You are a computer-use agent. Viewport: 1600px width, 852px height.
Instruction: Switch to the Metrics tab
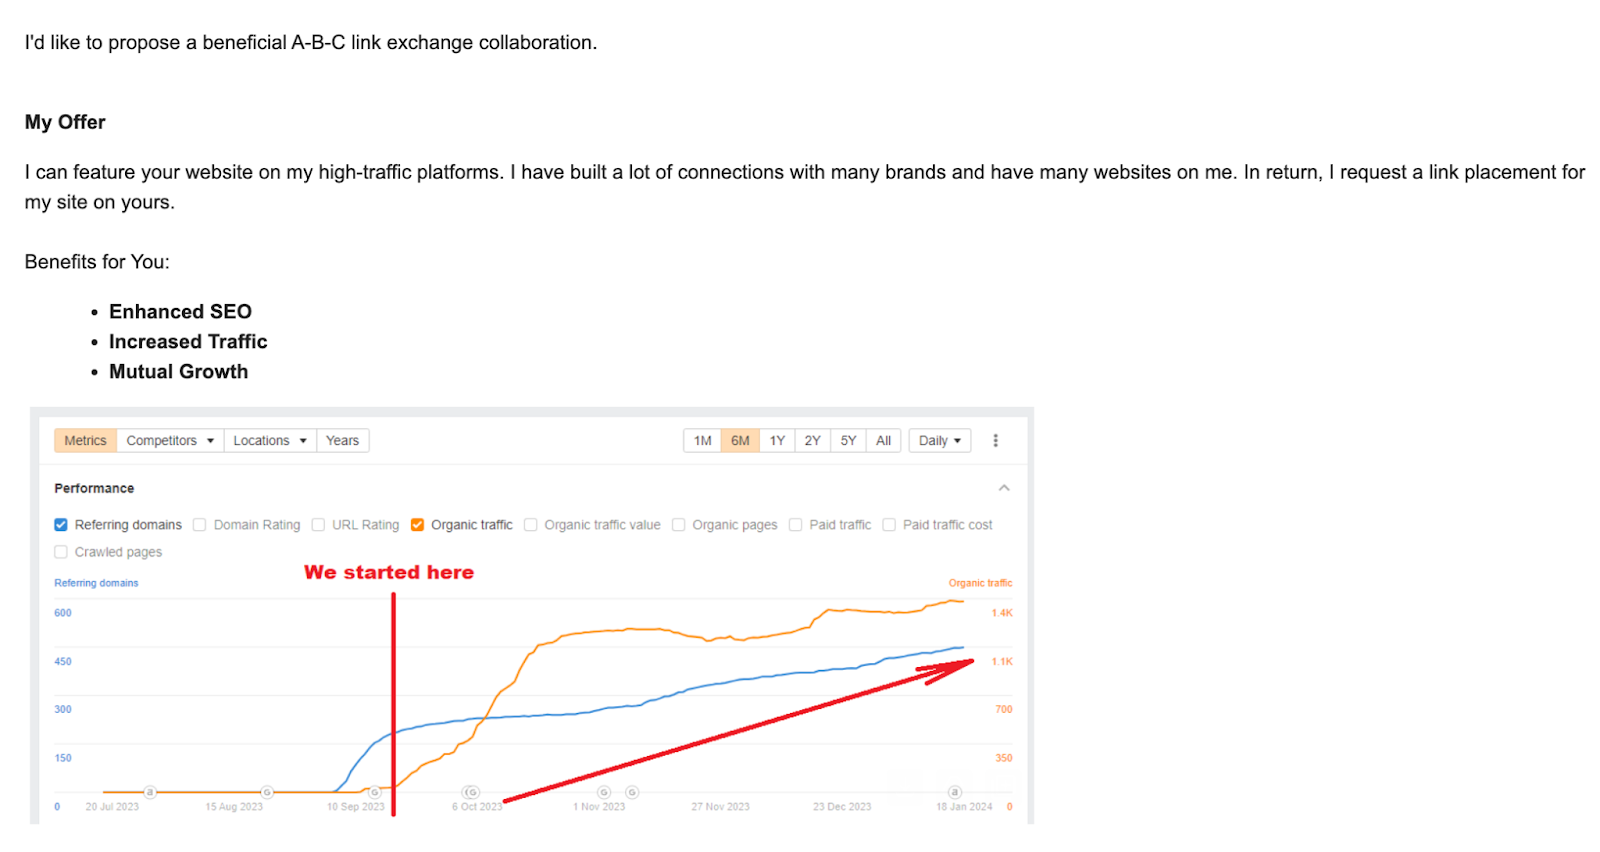click(x=85, y=441)
